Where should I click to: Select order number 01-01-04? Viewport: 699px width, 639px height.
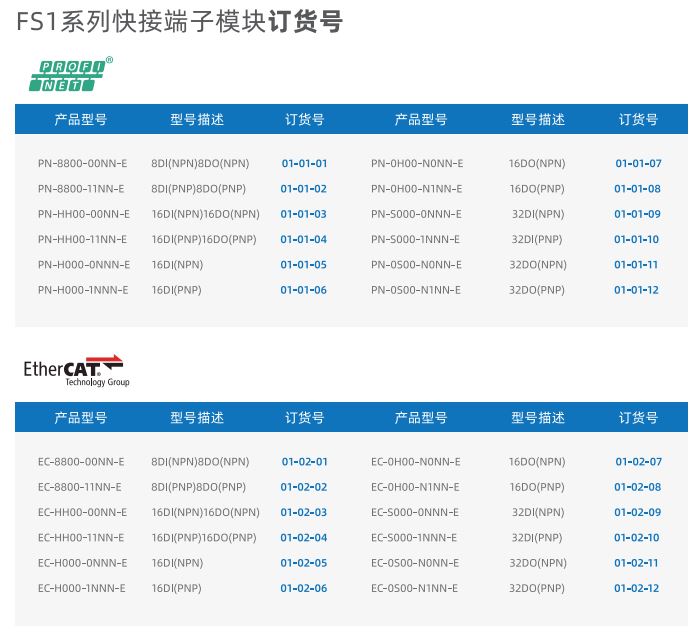(x=304, y=239)
